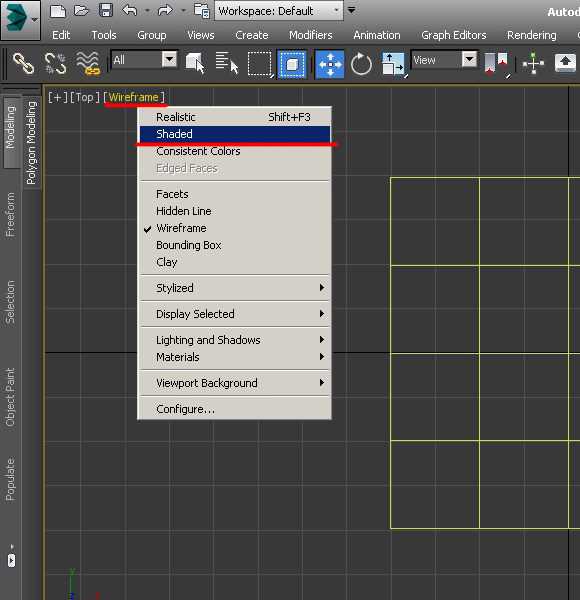The image size is (580, 600).
Task: Select Shaded from the viewport menu
Action: point(235,134)
